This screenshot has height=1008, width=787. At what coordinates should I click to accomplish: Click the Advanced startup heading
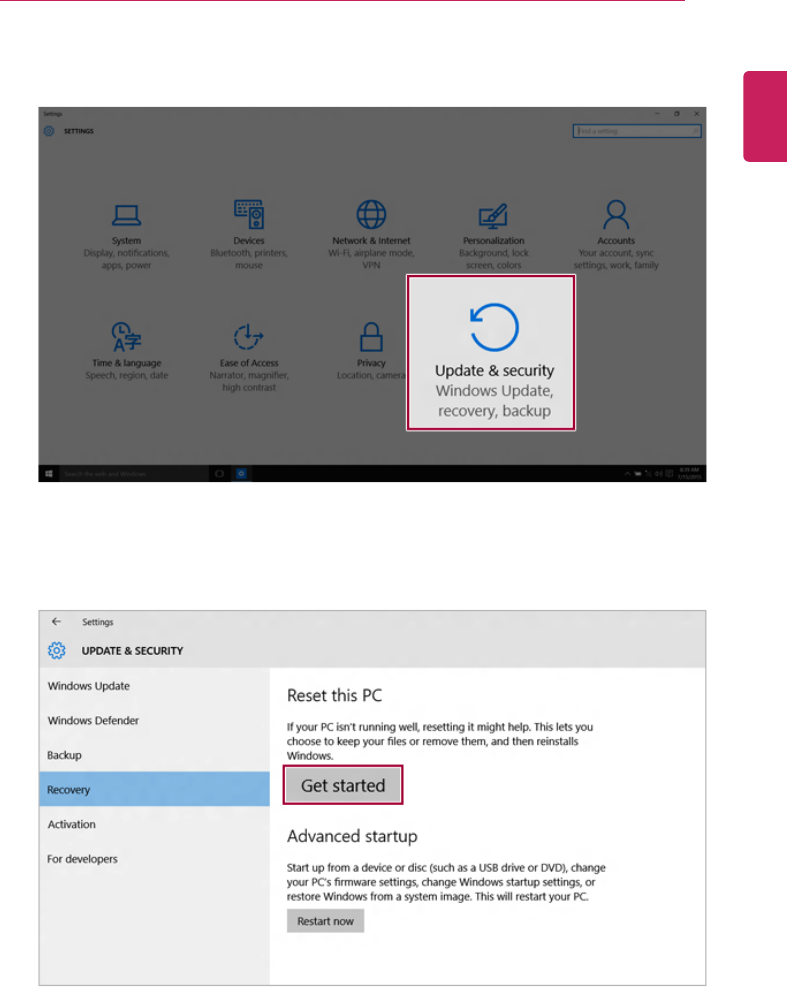[x=352, y=836]
